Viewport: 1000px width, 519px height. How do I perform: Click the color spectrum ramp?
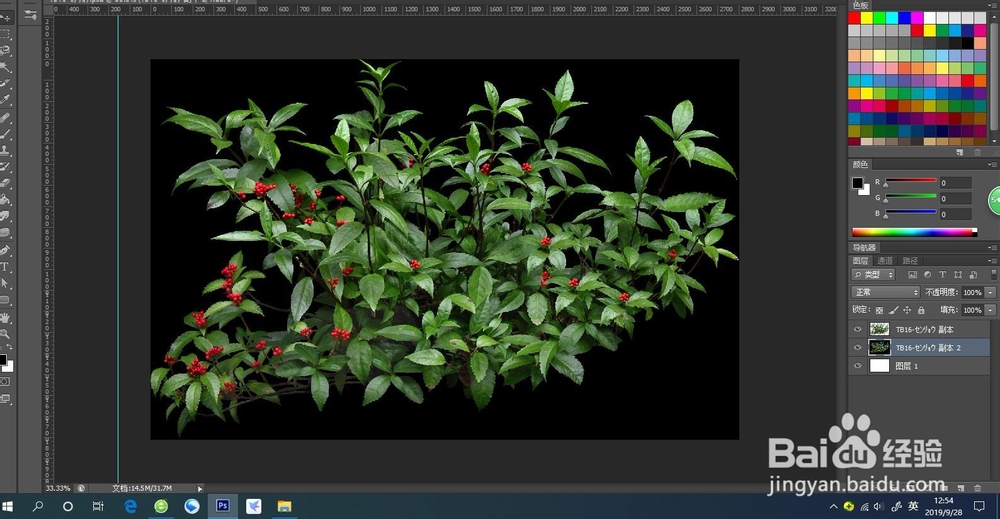(x=914, y=232)
